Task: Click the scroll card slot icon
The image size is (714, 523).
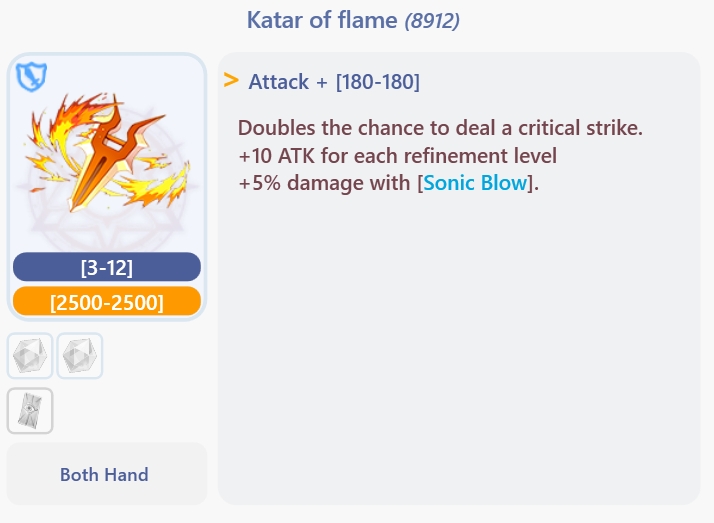Action: (x=30, y=411)
